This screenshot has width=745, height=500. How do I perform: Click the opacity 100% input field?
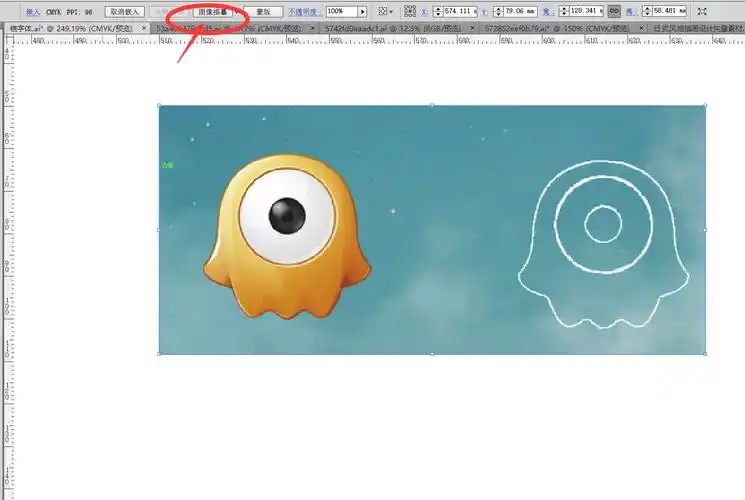point(341,12)
